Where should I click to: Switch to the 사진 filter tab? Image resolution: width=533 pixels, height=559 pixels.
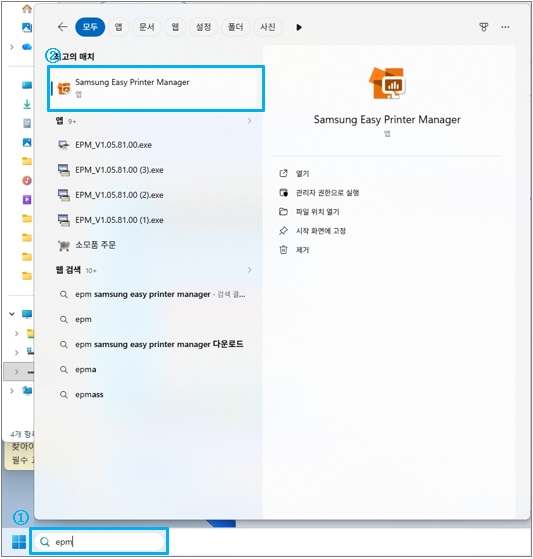[268, 27]
